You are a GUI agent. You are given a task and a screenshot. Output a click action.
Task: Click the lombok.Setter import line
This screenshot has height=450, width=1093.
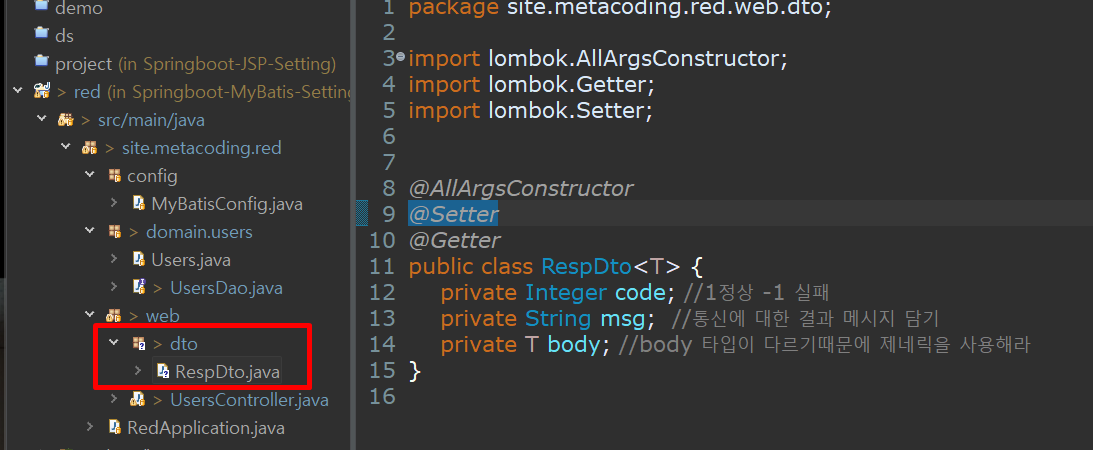(530, 111)
